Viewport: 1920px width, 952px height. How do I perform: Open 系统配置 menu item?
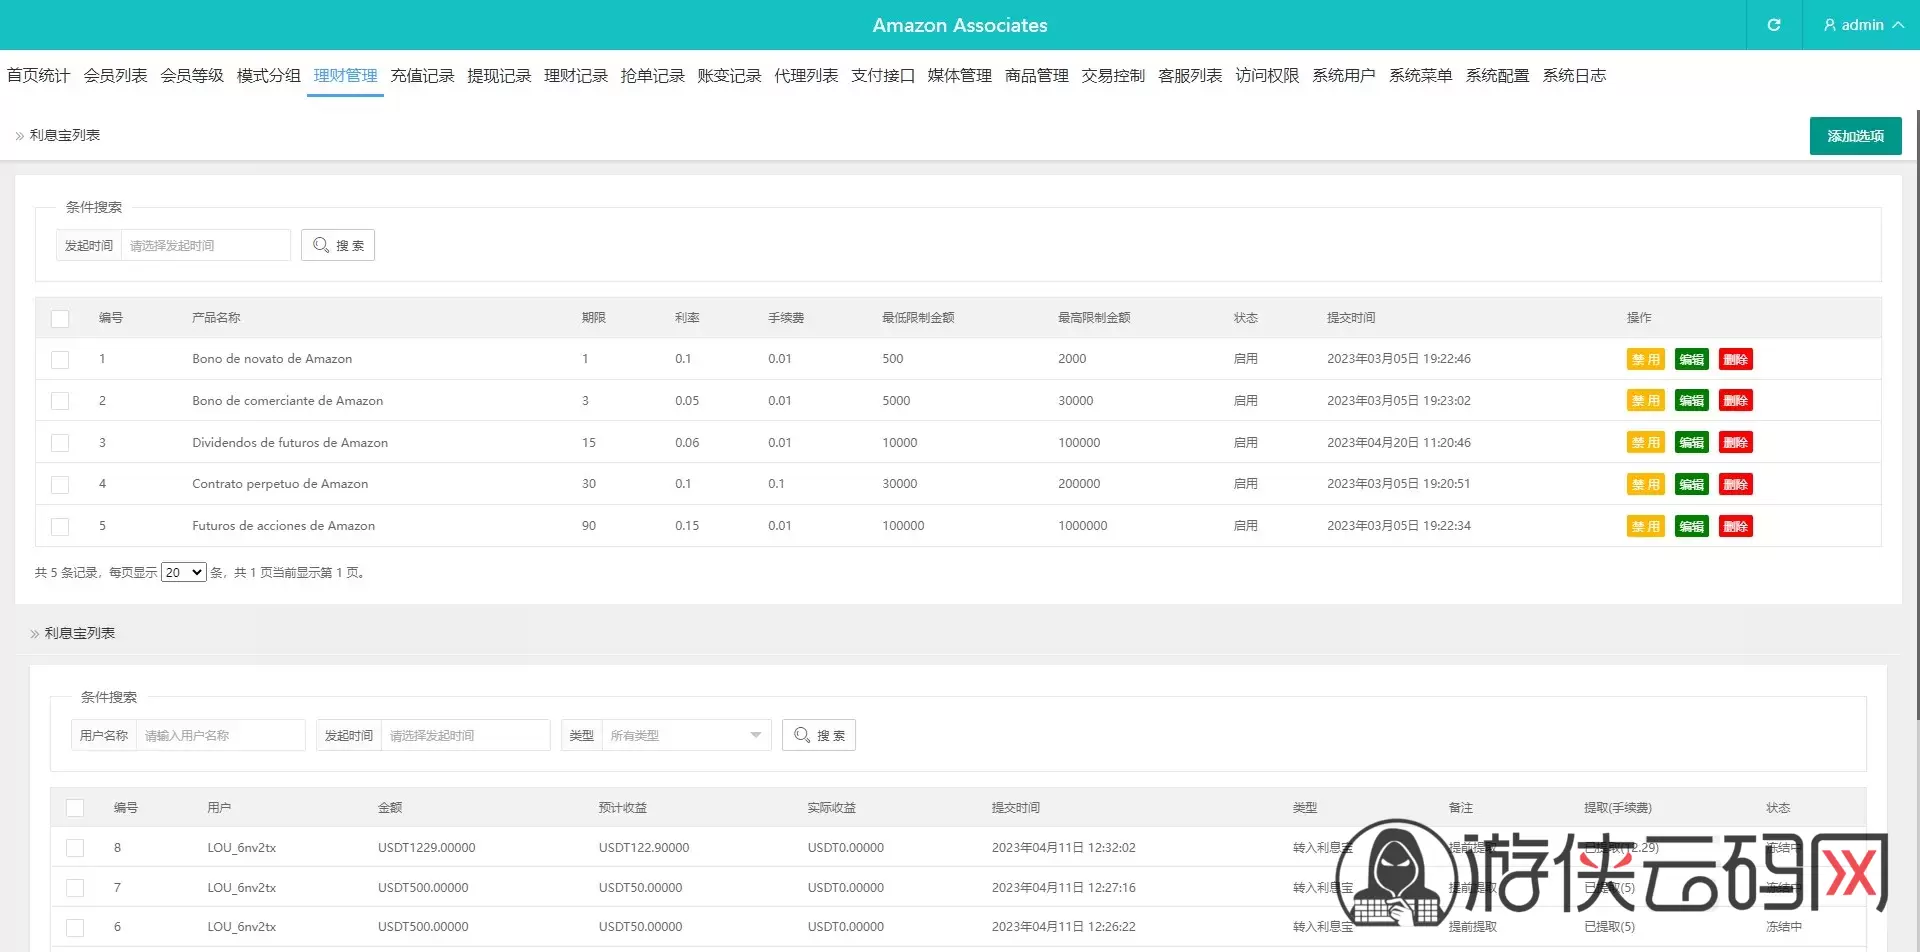[1497, 75]
